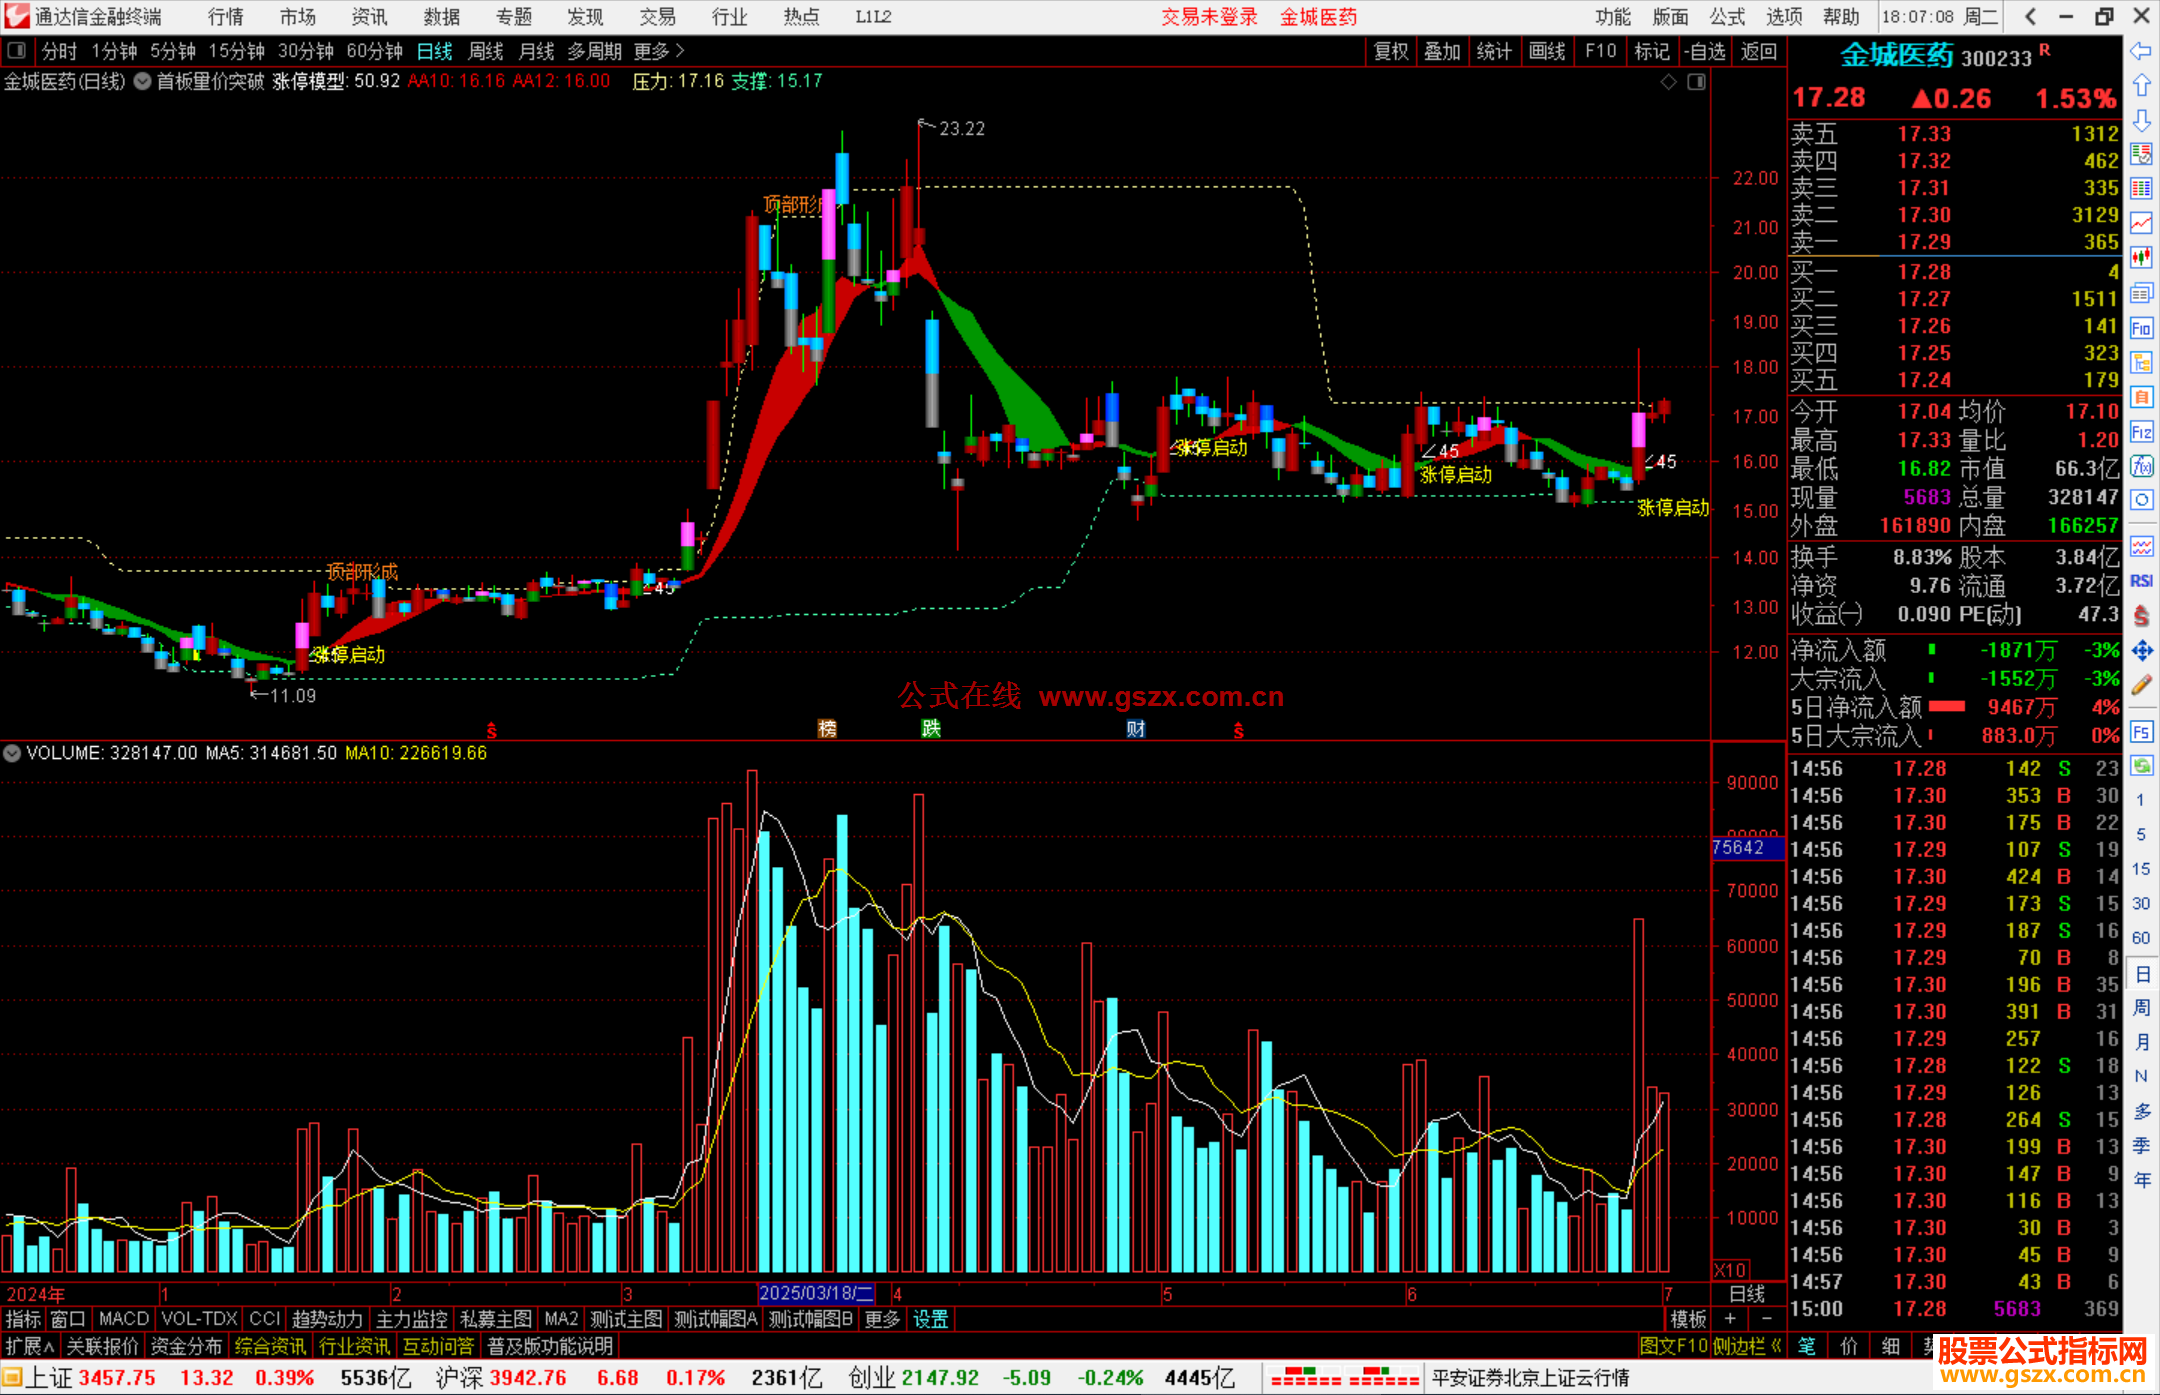The height and width of the screenshot is (1395, 2160).
Task: Click the up arrow icon in the right sidebar
Action: [x=2141, y=86]
